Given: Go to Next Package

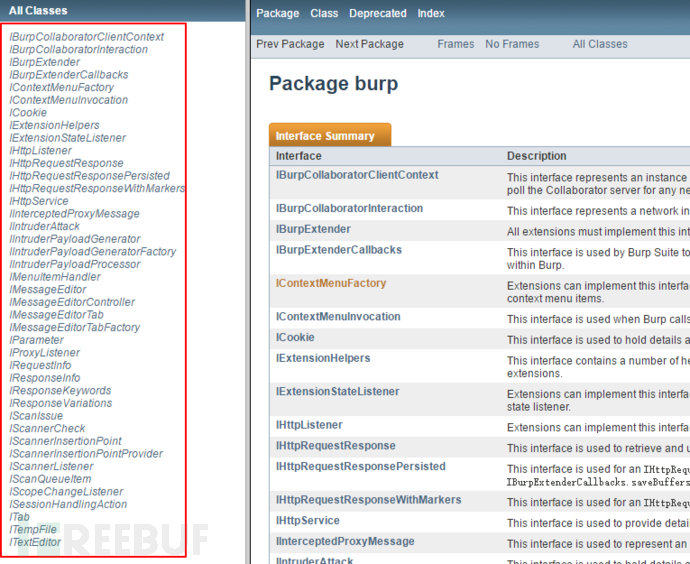Looking at the screenshot, I should click(x=369, y=44).
